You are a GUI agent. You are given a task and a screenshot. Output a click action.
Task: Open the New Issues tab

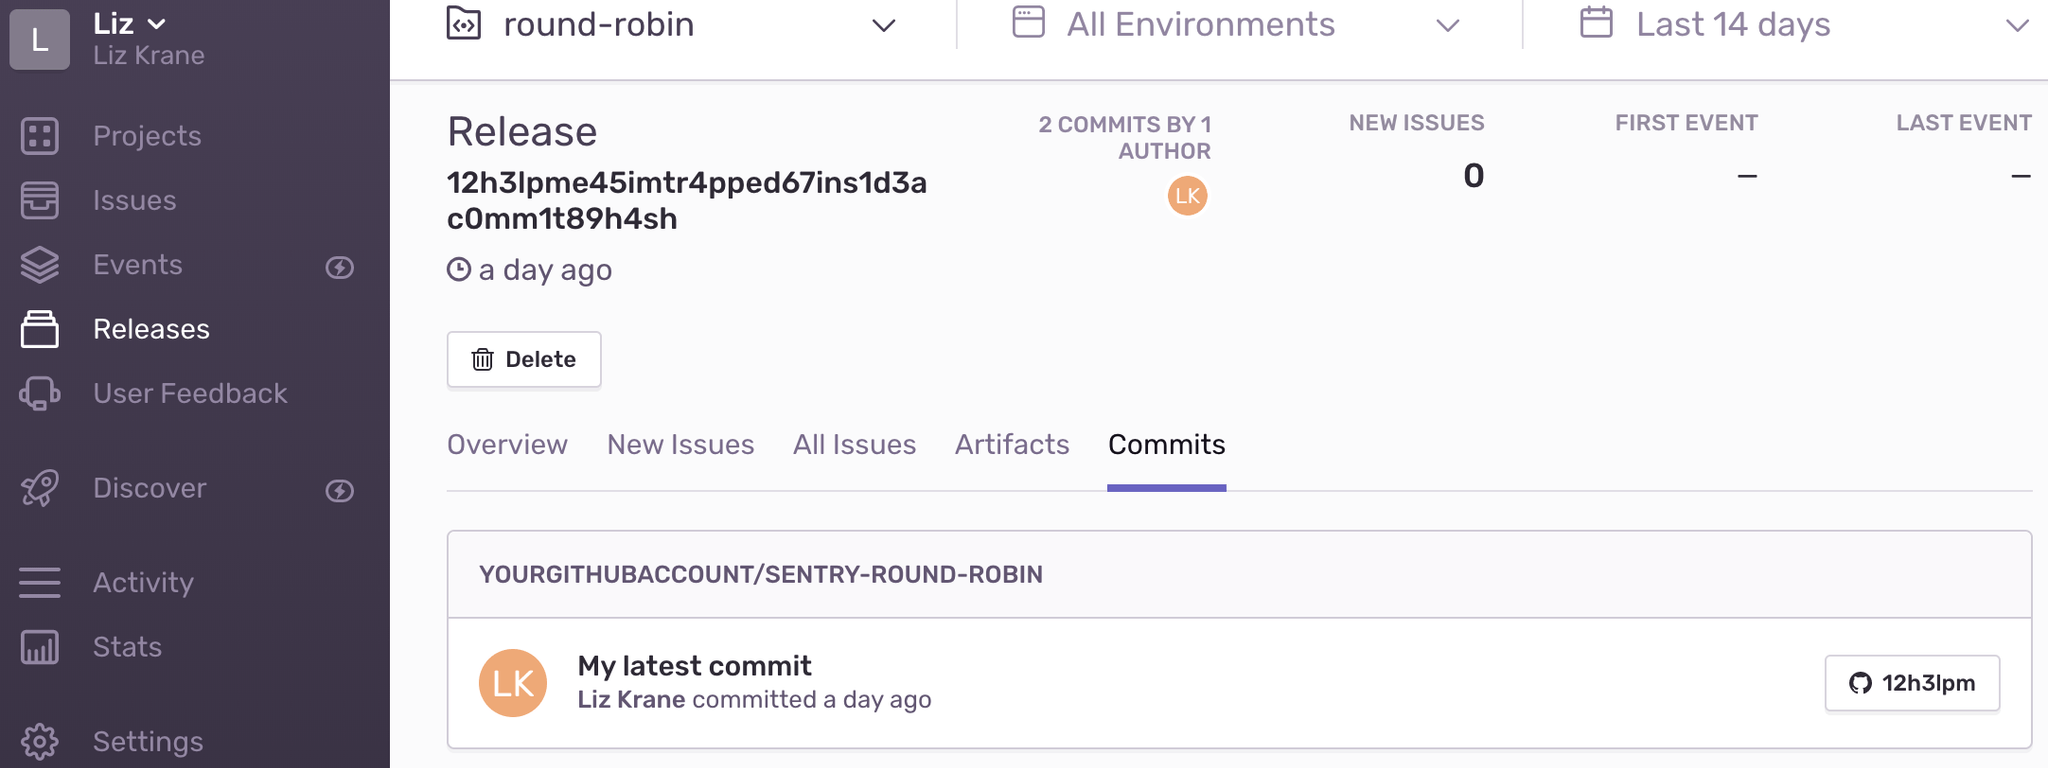(680, 444)
